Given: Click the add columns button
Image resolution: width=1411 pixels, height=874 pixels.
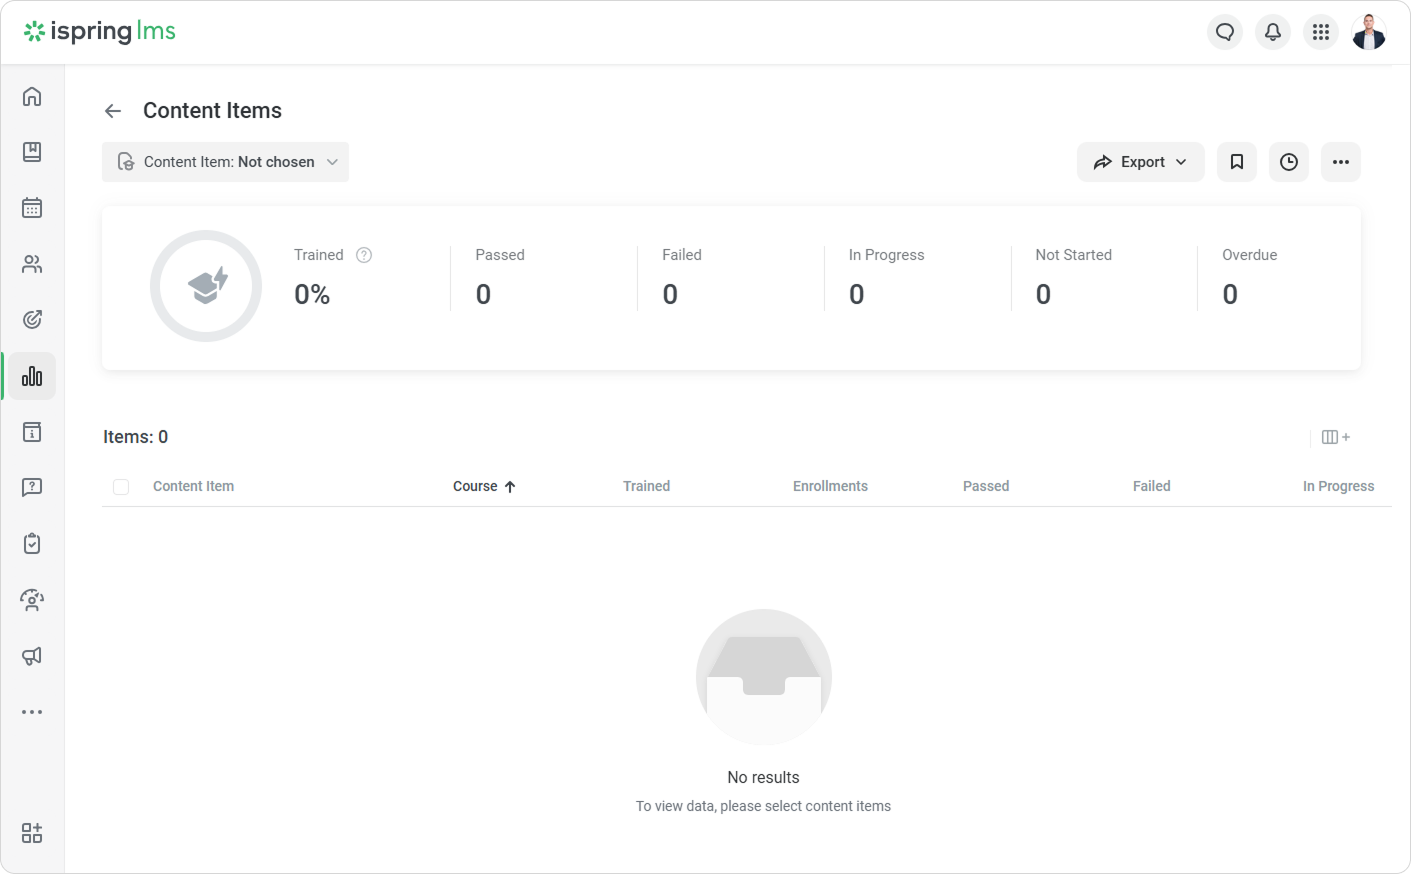Looking at the screenshot, I should tap(1335, 437).
